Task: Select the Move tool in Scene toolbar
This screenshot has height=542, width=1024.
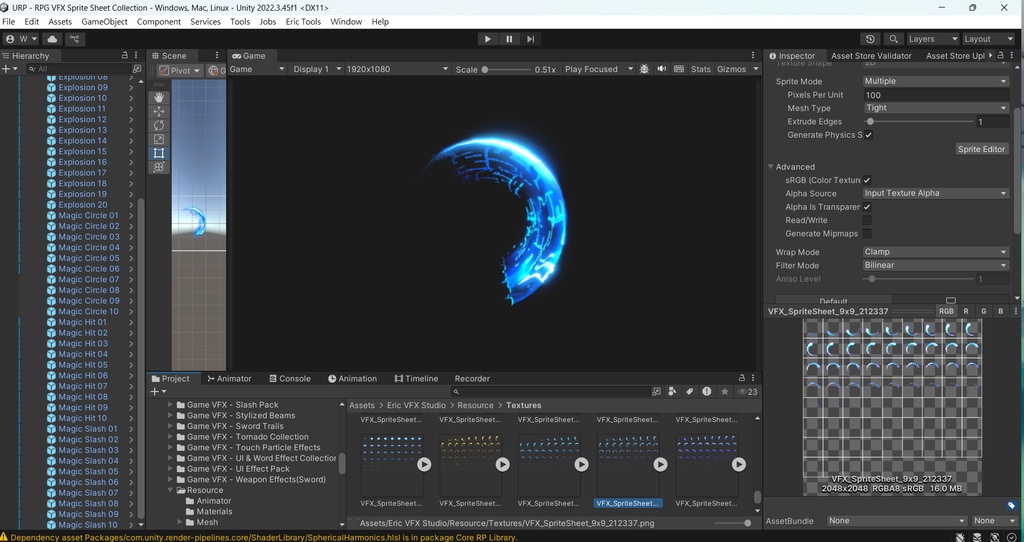Action: (159, 112)
